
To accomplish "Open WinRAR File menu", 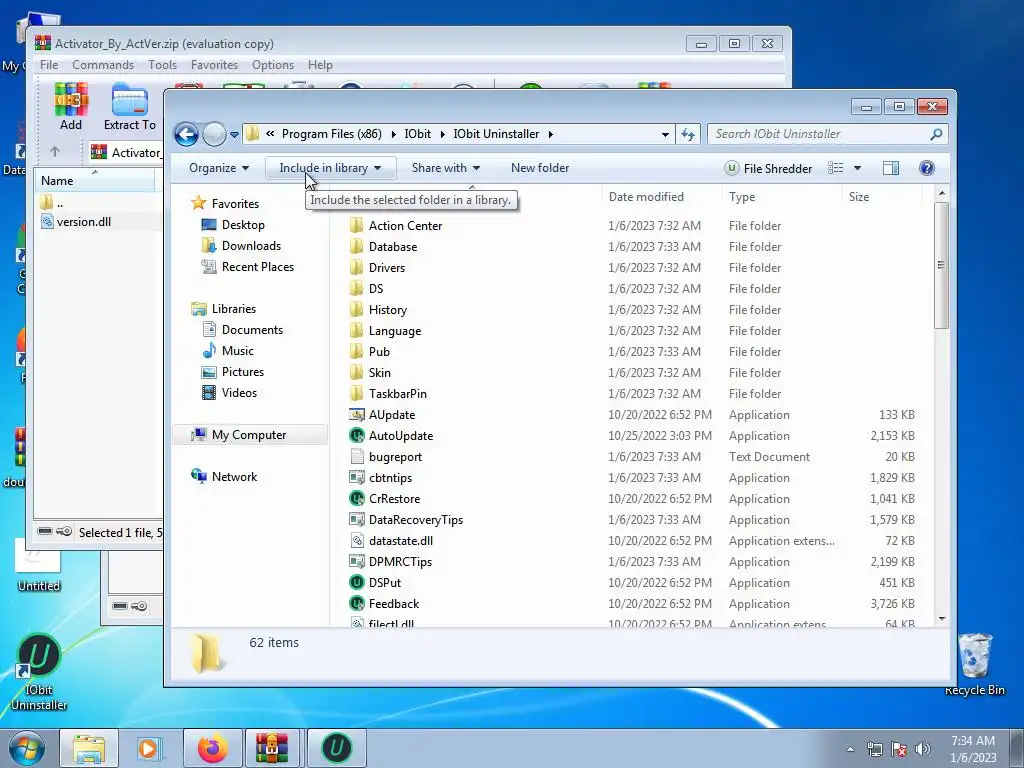I will 49,65.
